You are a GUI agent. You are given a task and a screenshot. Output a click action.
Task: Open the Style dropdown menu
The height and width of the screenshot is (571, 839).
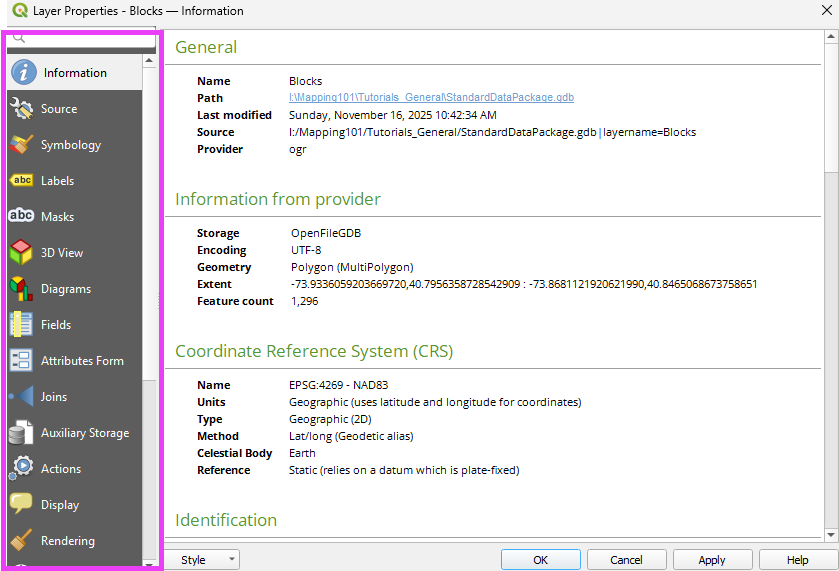(x=202, y=560)
